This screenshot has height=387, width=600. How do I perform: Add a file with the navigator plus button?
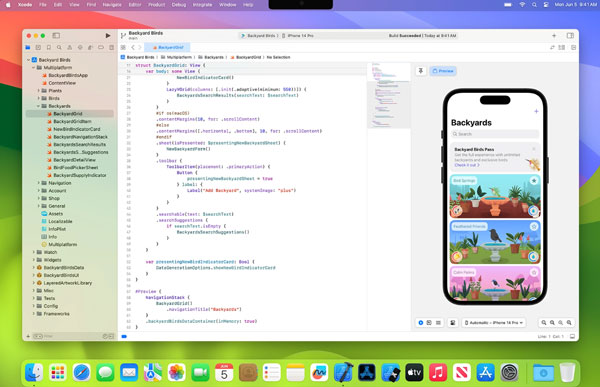pos(28,336)
